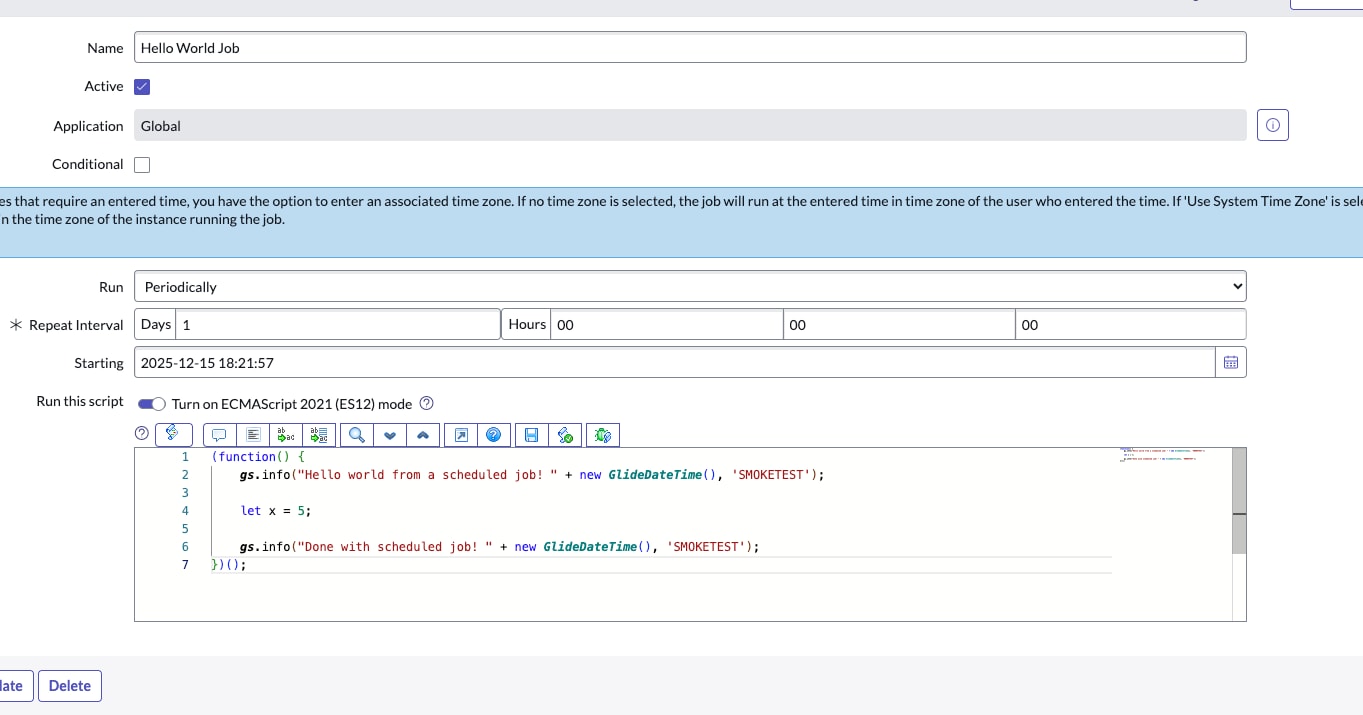This screenshot has height=715, width=1363.
Task: Toggle comments using the comment bubble icon
Action: (218, 434)
